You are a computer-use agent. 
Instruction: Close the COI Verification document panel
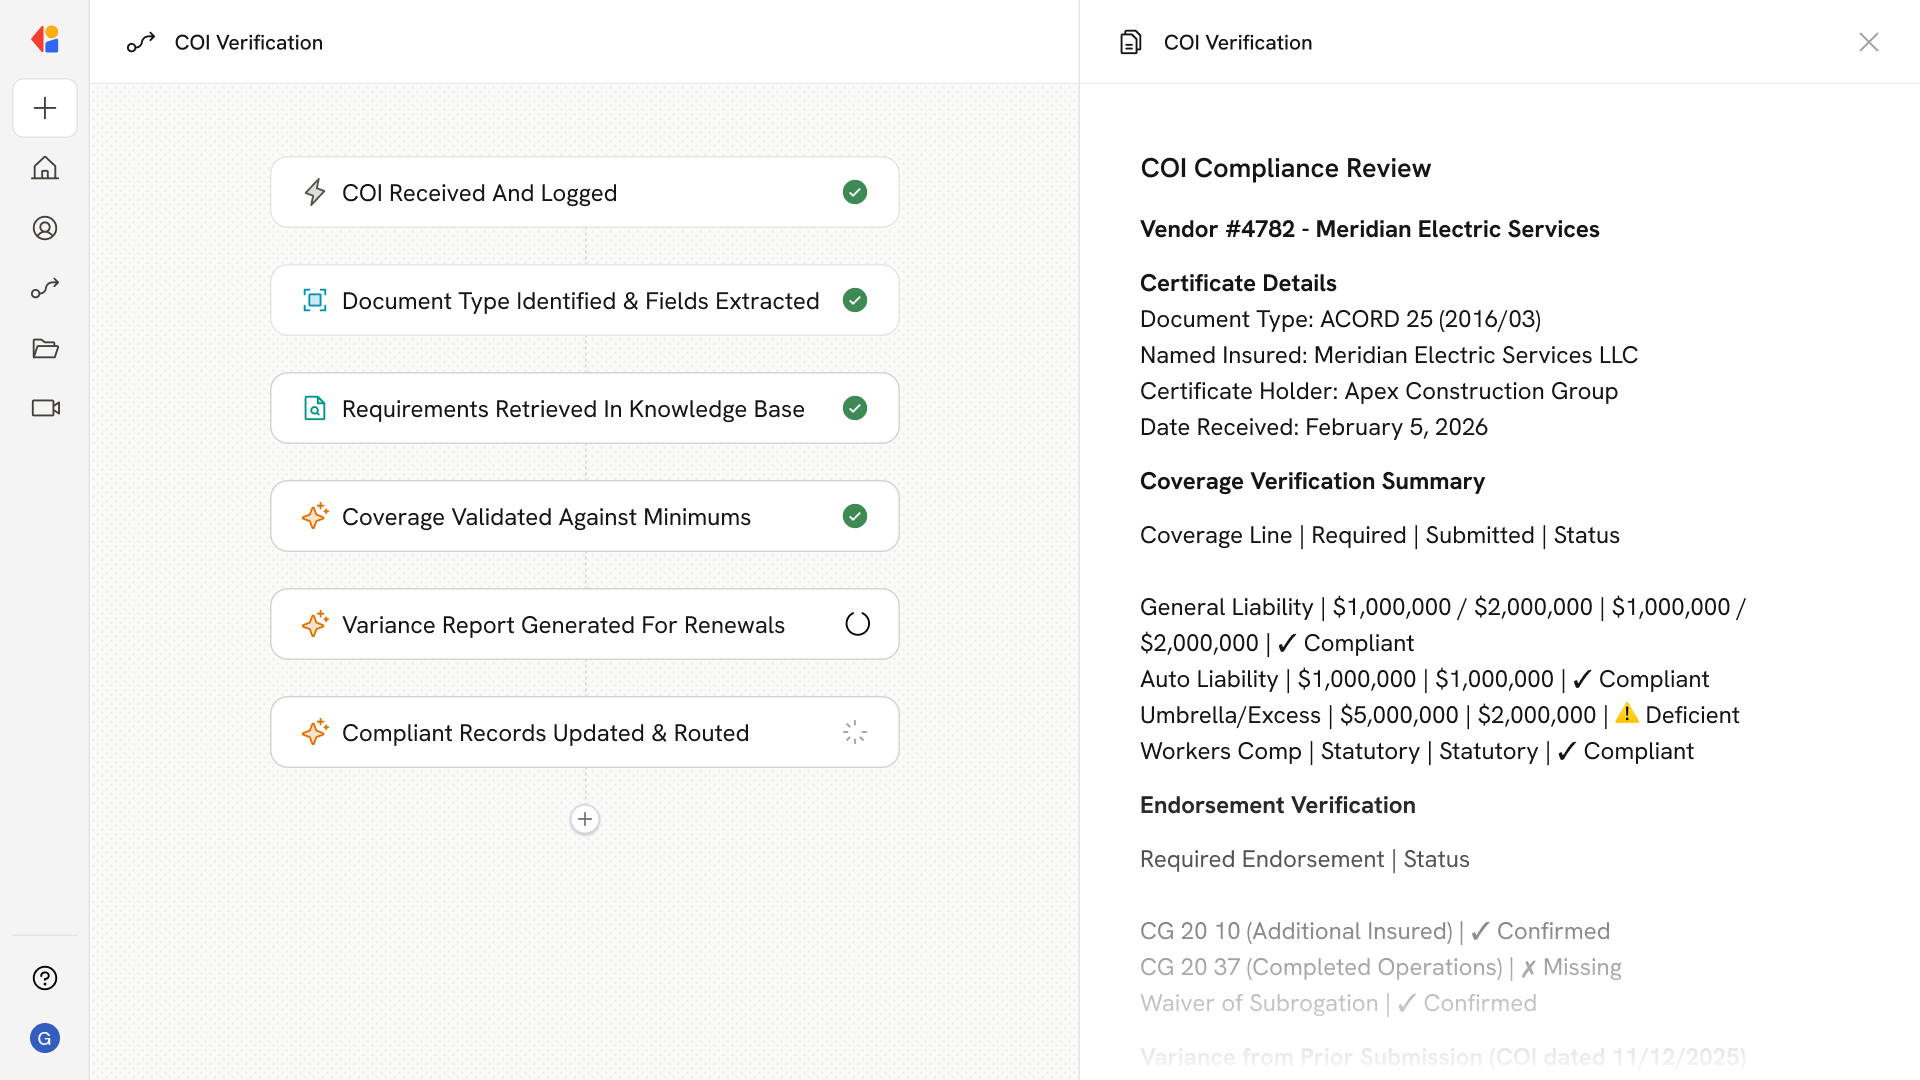[1868, 42]
